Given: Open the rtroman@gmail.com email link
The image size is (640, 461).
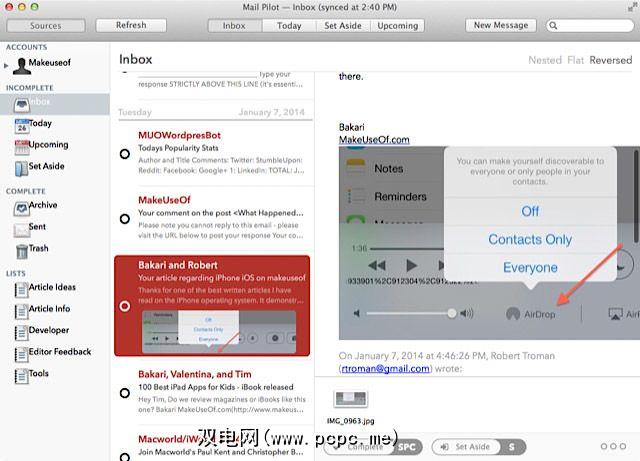Looking at the screenshot, I should tap(385, 369).
